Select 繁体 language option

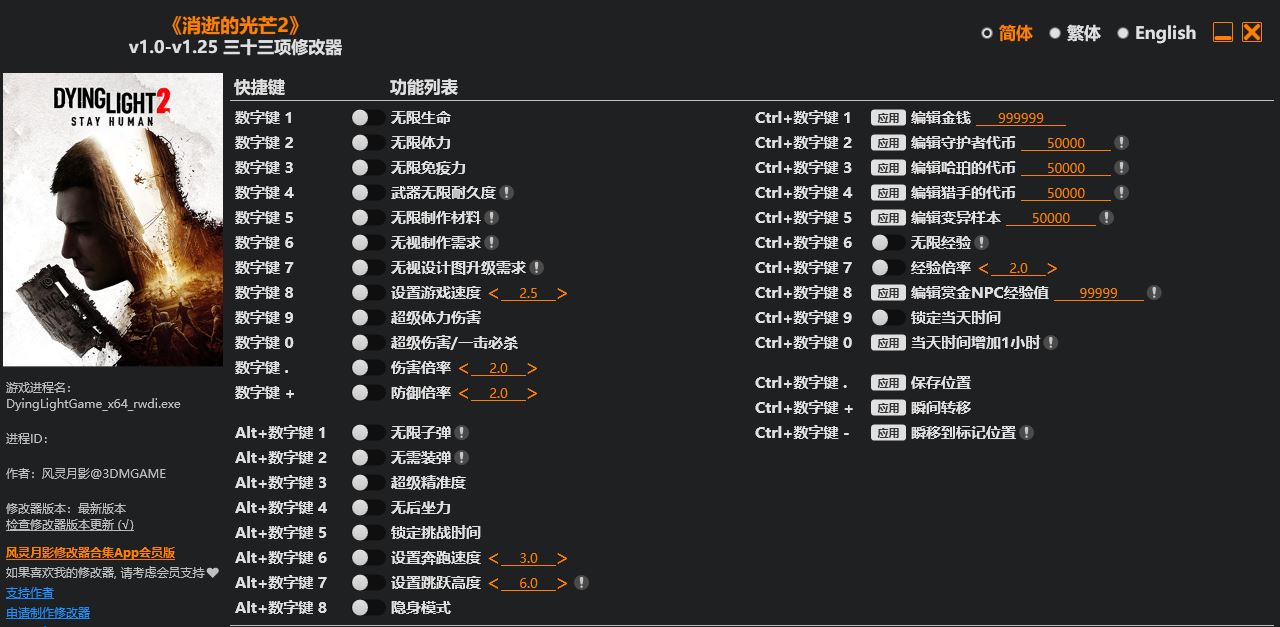point(1075,33)
